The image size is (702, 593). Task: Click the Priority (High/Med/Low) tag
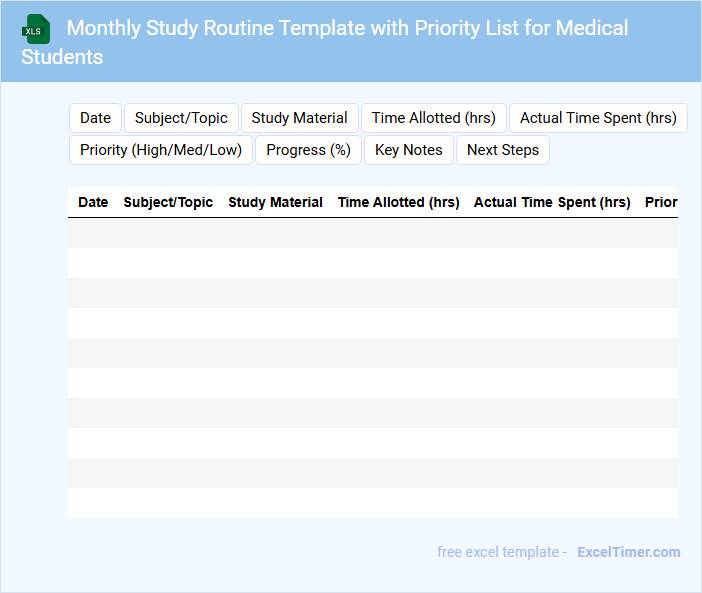pyautogui.click(x=161, y=150)
